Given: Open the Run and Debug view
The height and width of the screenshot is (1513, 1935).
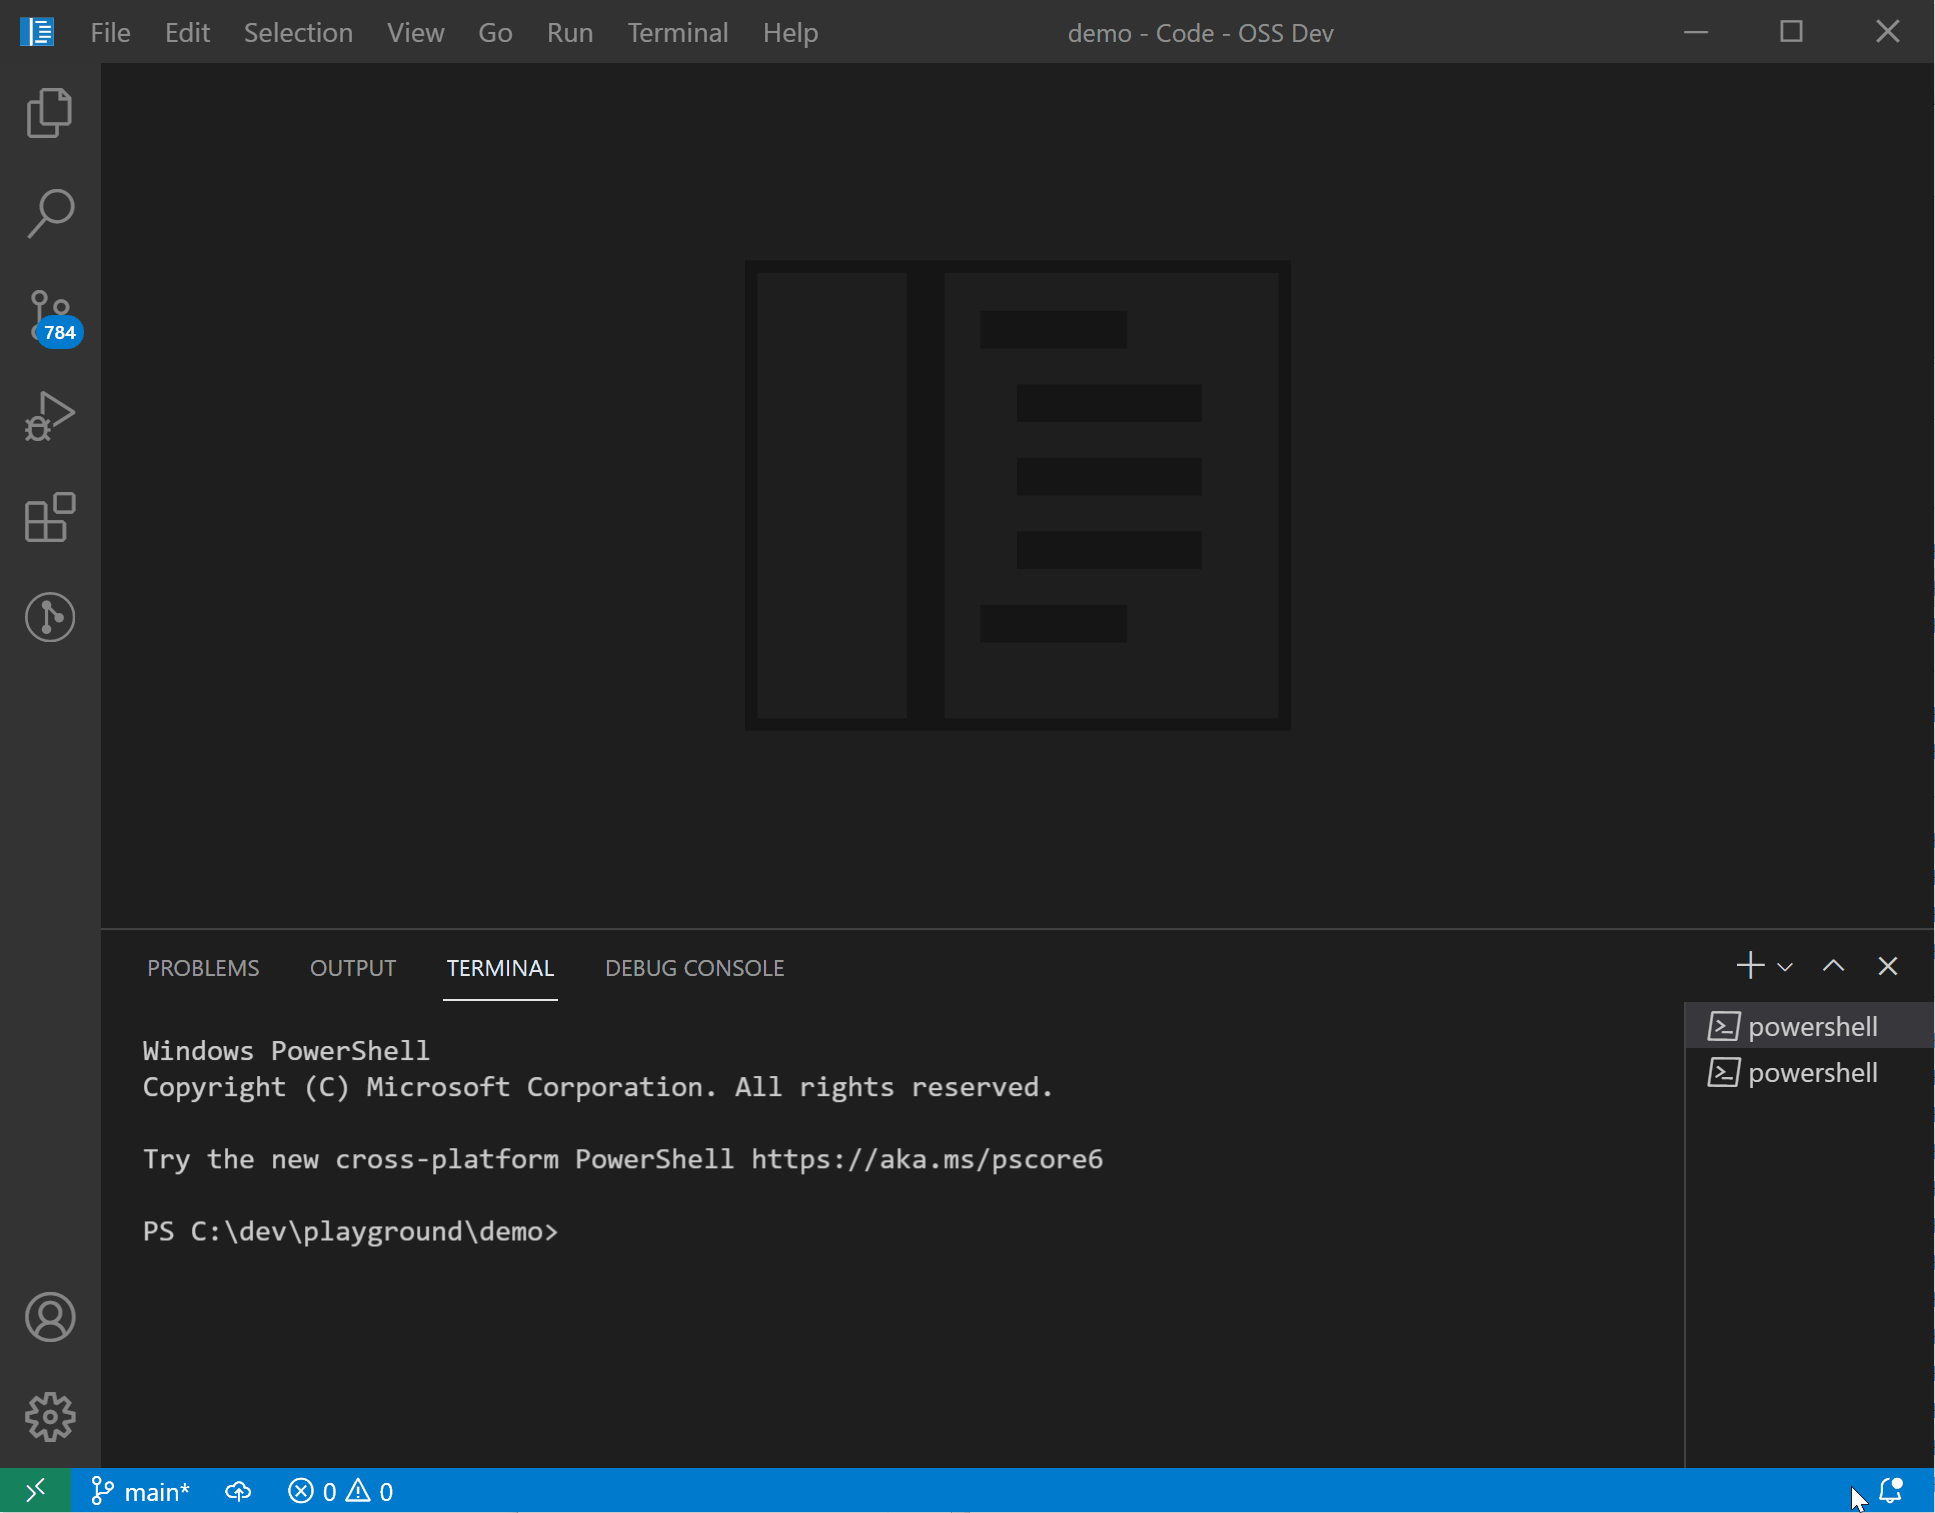Looking at the screenshot, I should tap(50, 416).
